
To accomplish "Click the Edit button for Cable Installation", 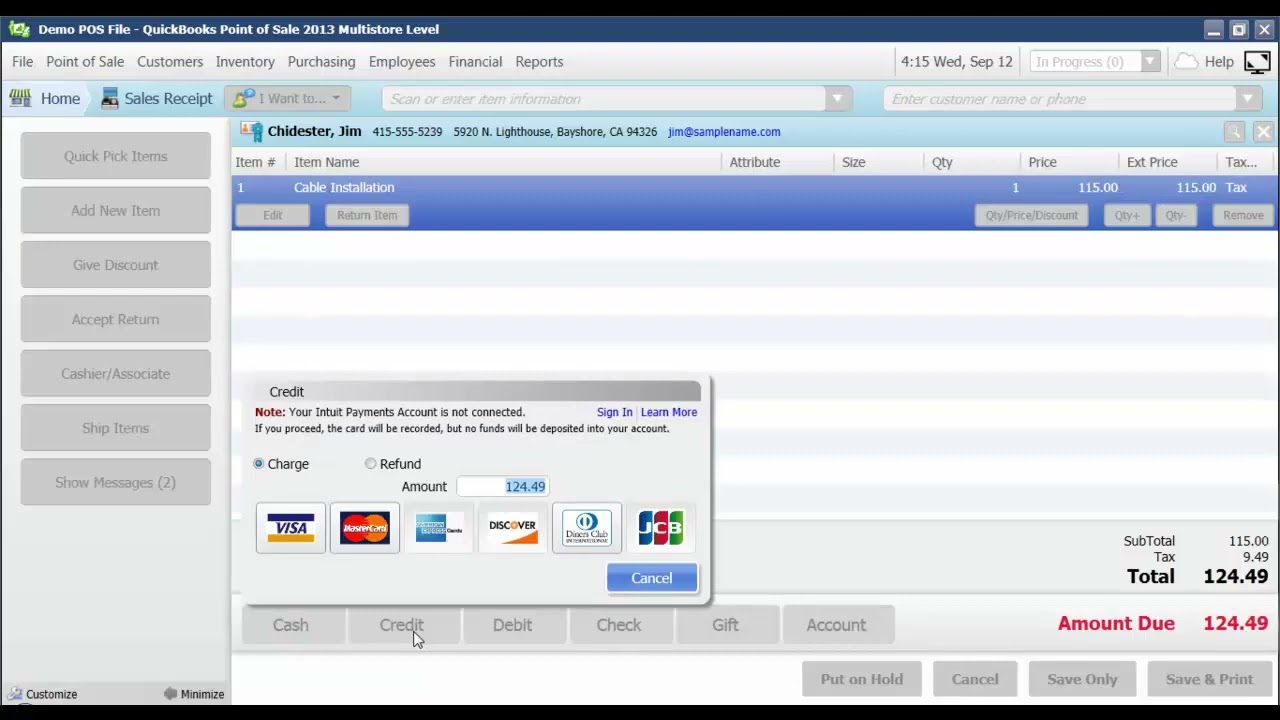I will [273, 215].
